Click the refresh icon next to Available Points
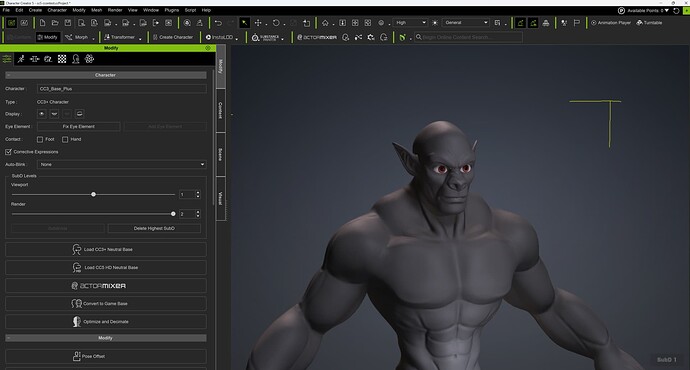The image size is (690, 370). click(676, 11)
